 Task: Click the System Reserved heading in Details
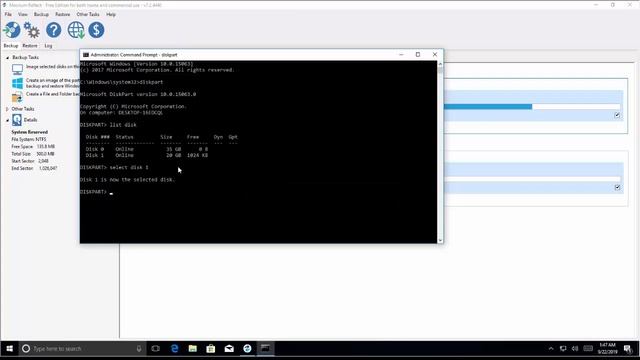(29, 132)
